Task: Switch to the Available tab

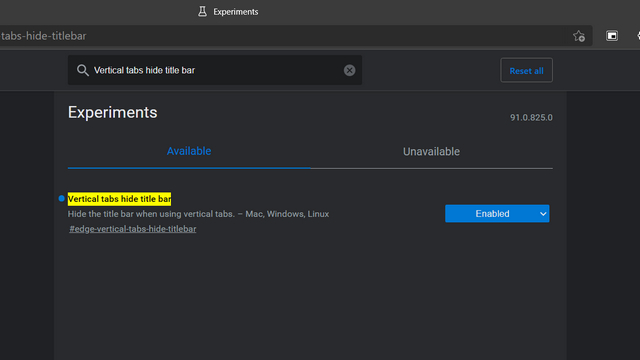Action: pos(189,151)
